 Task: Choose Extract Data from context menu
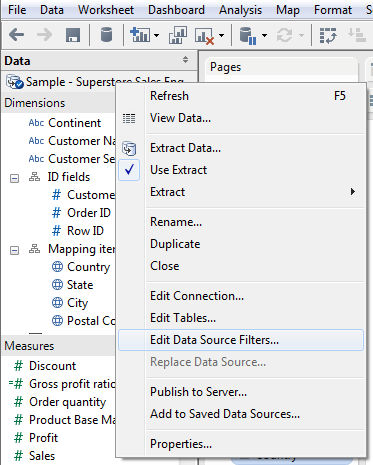(x=241, y=148)
